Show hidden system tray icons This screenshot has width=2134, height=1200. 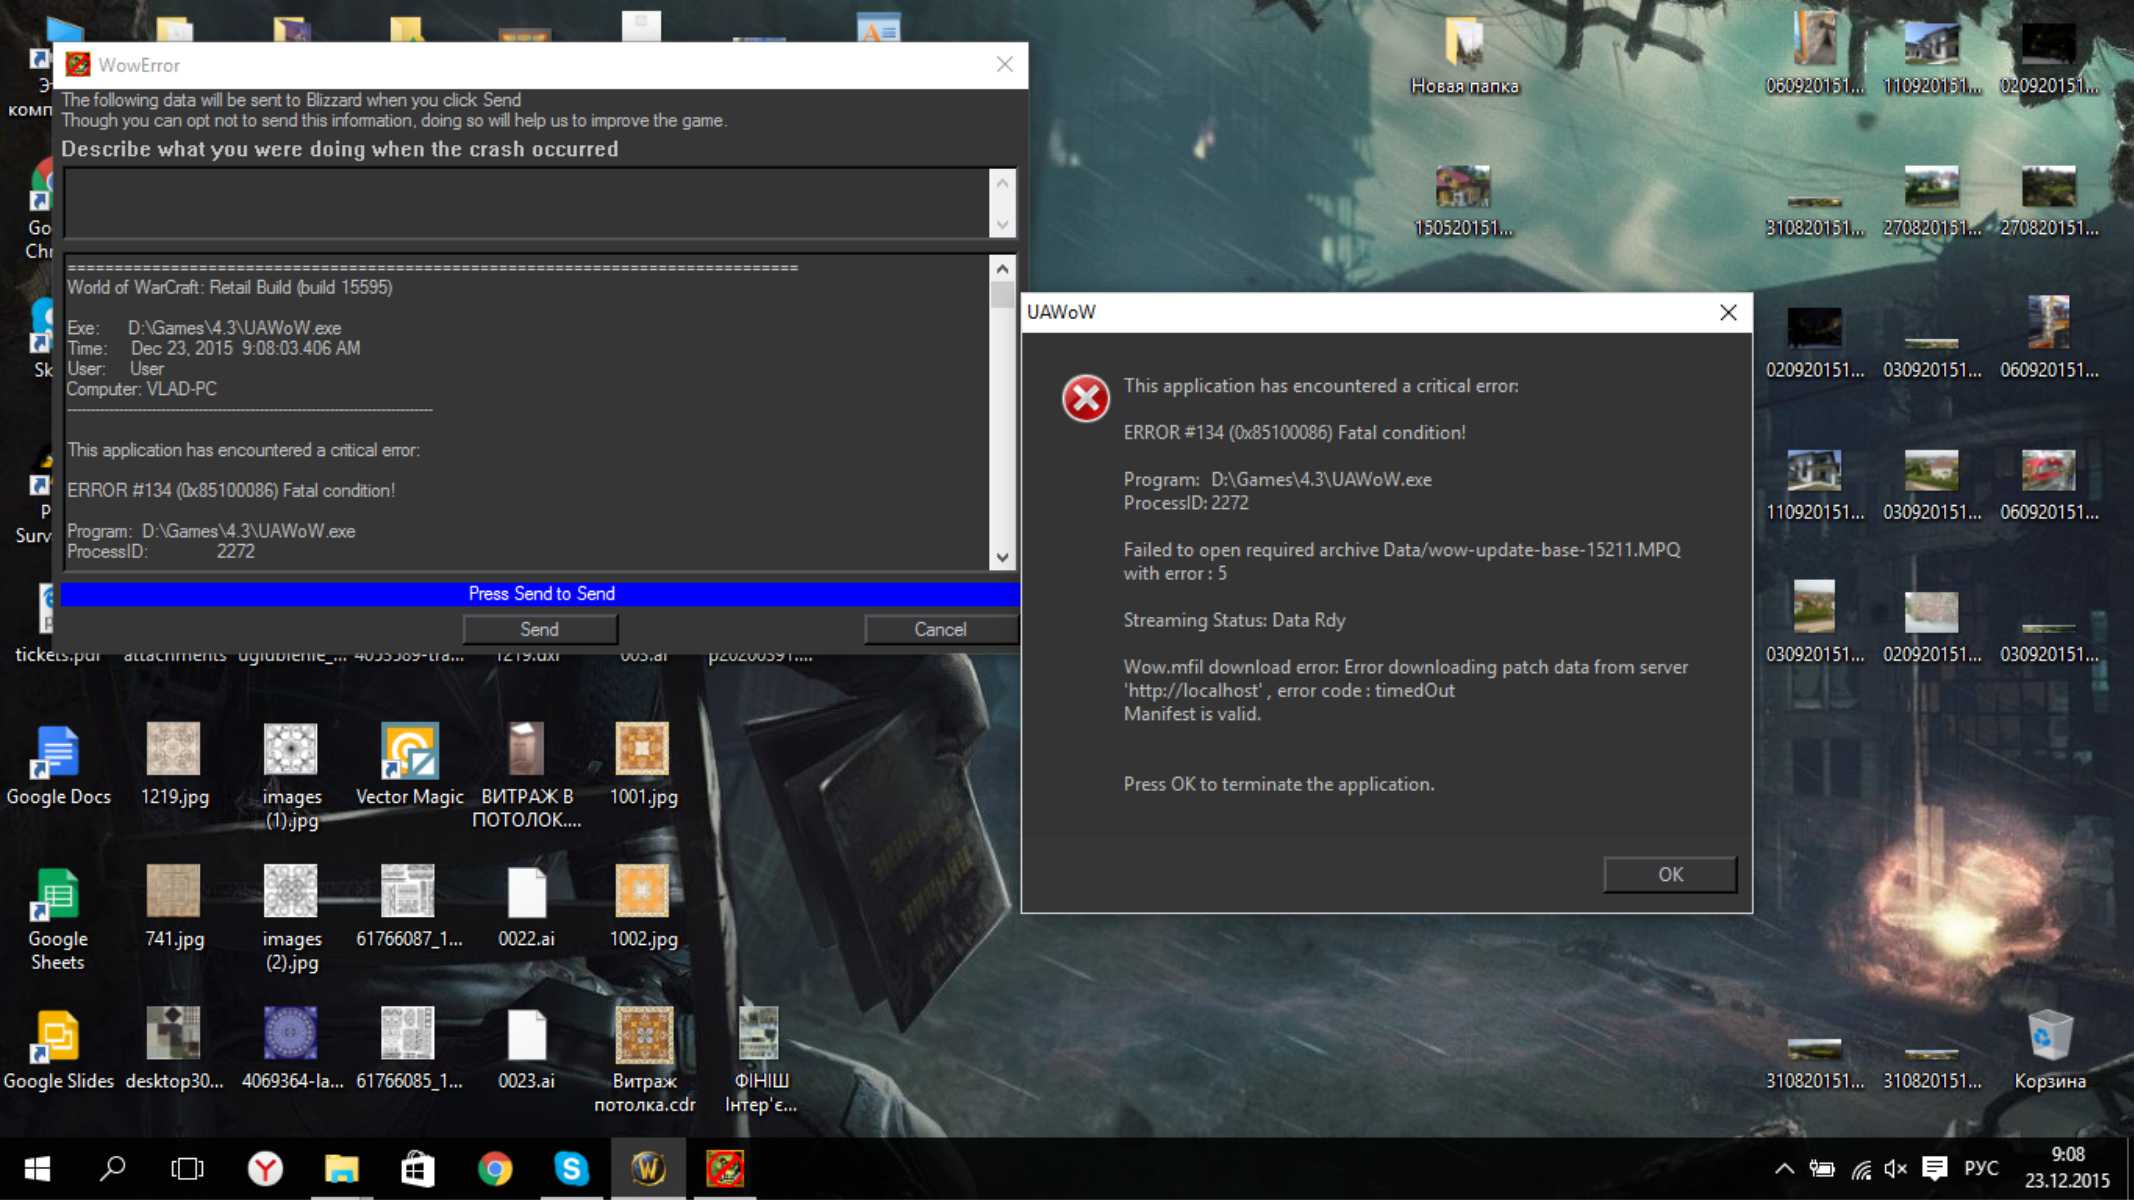pos(1784,1168)
